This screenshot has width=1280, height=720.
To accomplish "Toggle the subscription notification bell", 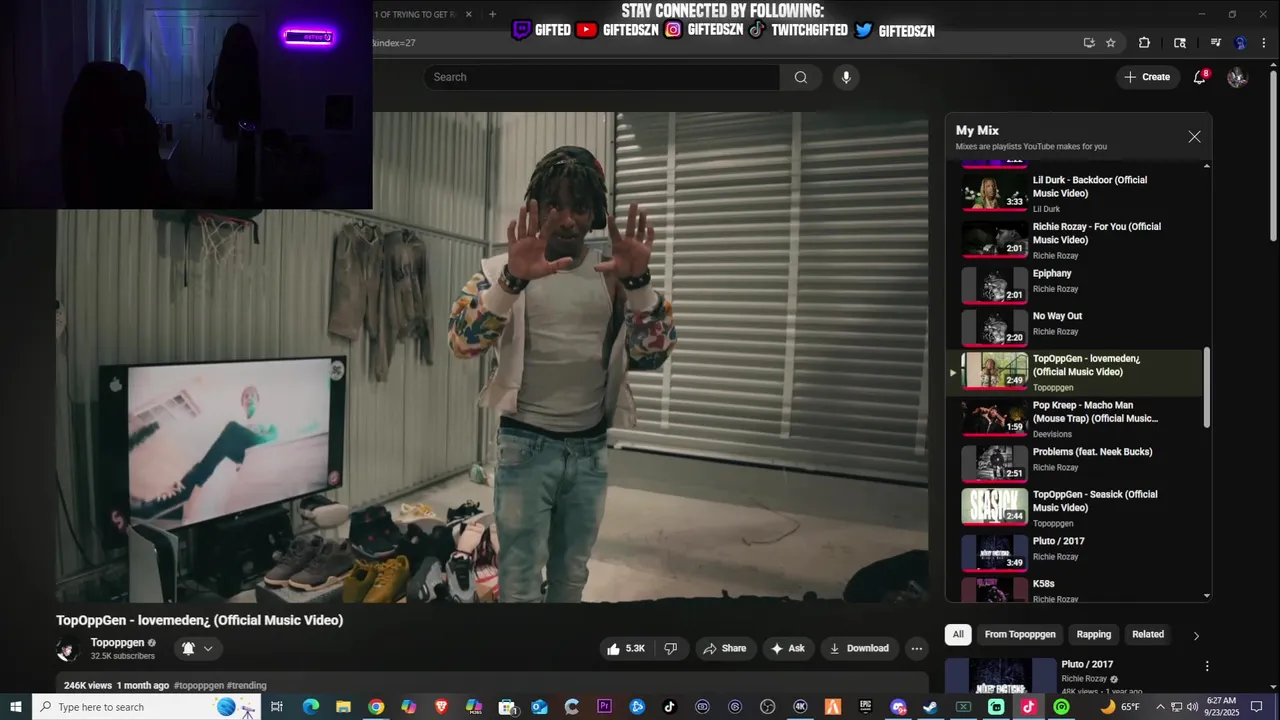I will (x=188, y=648).
